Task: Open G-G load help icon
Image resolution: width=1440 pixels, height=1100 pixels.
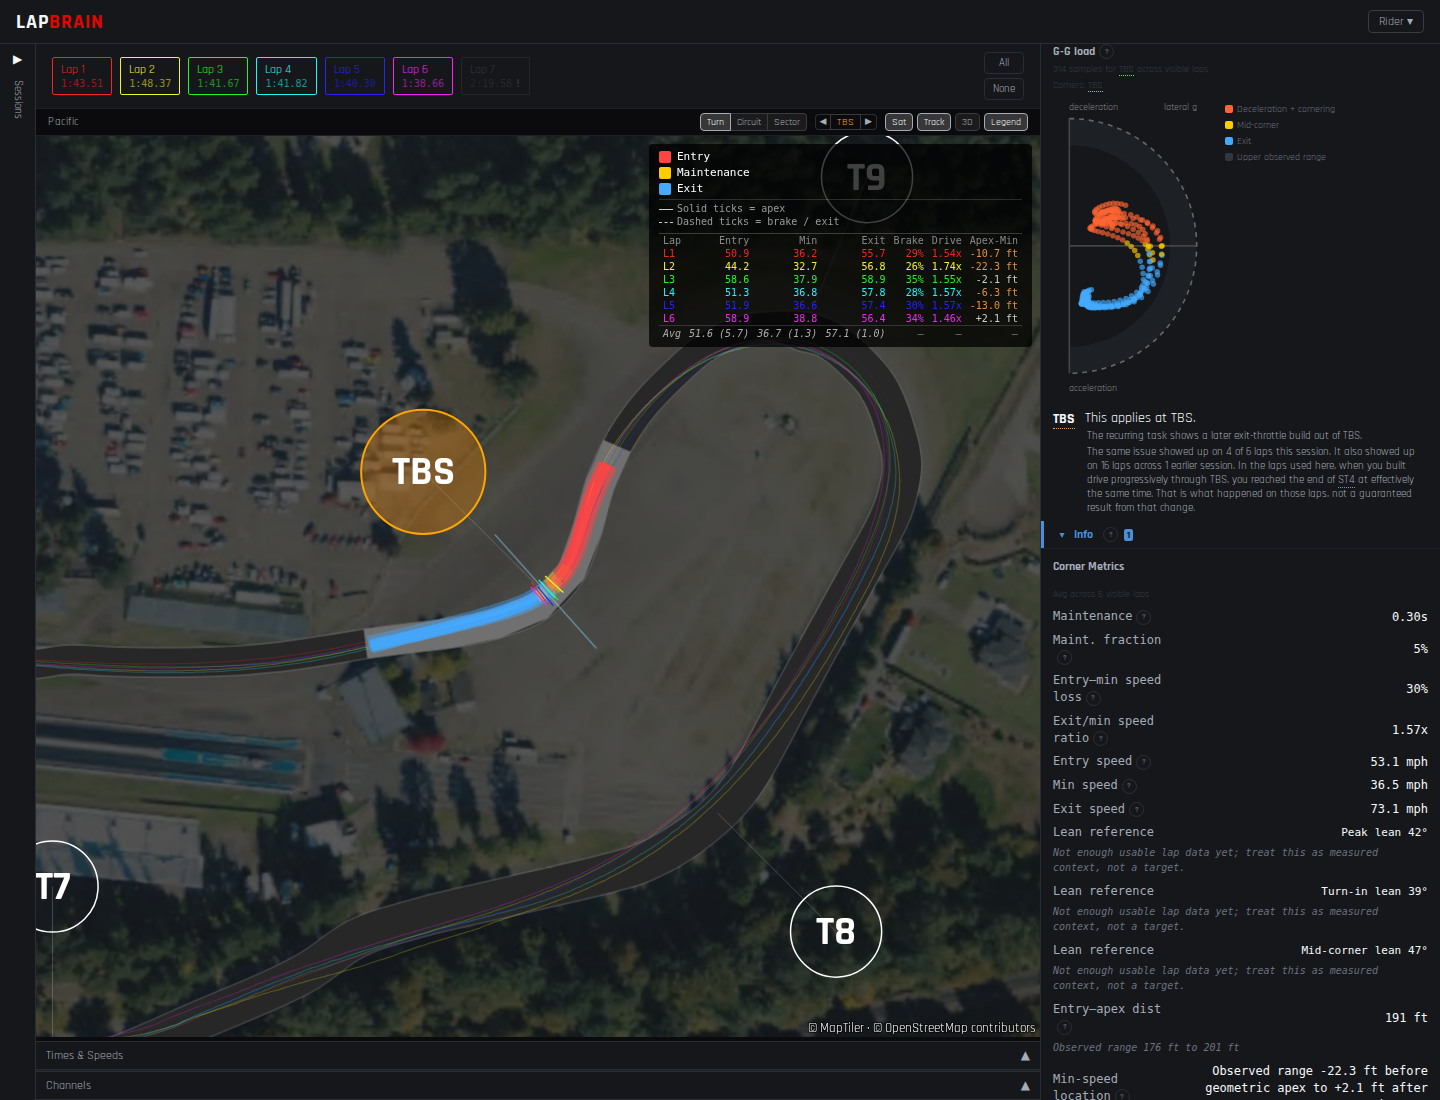Action: 1107,51
